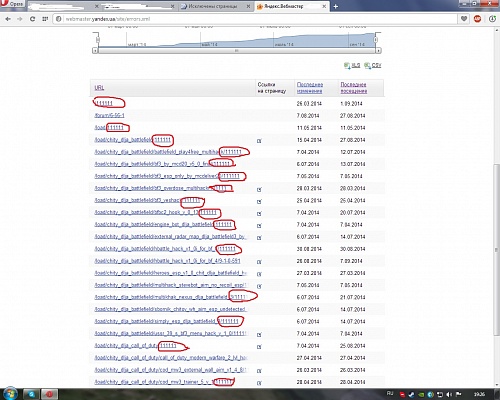Open the volume icon in system tray
500x400 pixels.
click(x=449, y=394)
